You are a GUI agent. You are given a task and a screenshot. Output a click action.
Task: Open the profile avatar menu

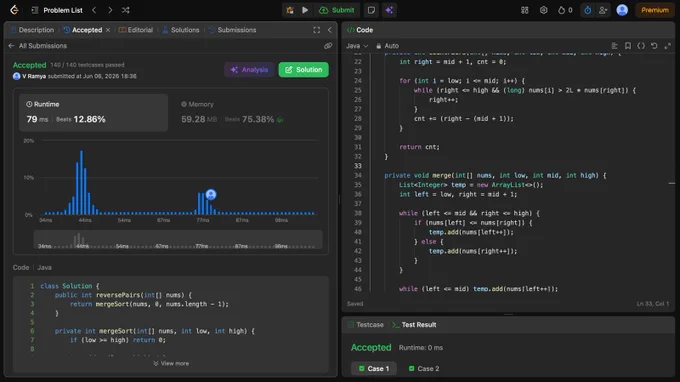click(622, 10)
